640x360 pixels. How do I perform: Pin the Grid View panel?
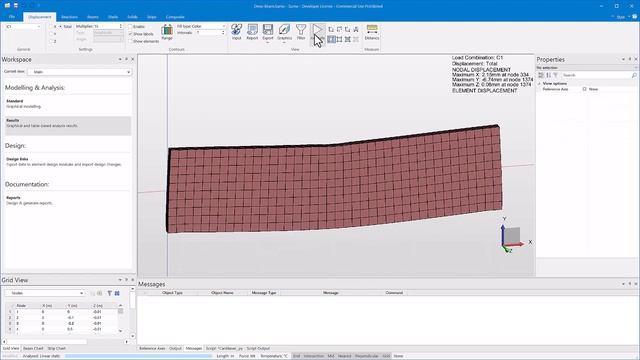[127, 280]
